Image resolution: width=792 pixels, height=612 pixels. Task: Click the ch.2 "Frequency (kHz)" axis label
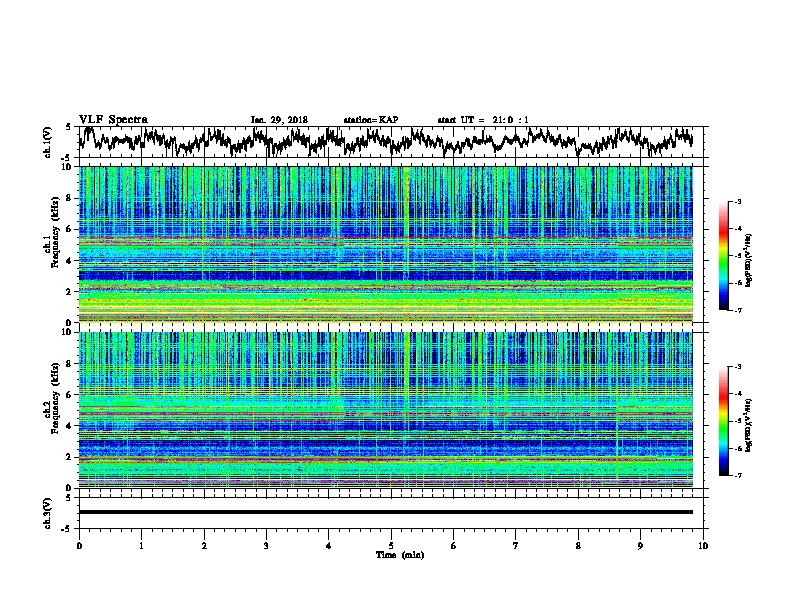click(55, 398)
